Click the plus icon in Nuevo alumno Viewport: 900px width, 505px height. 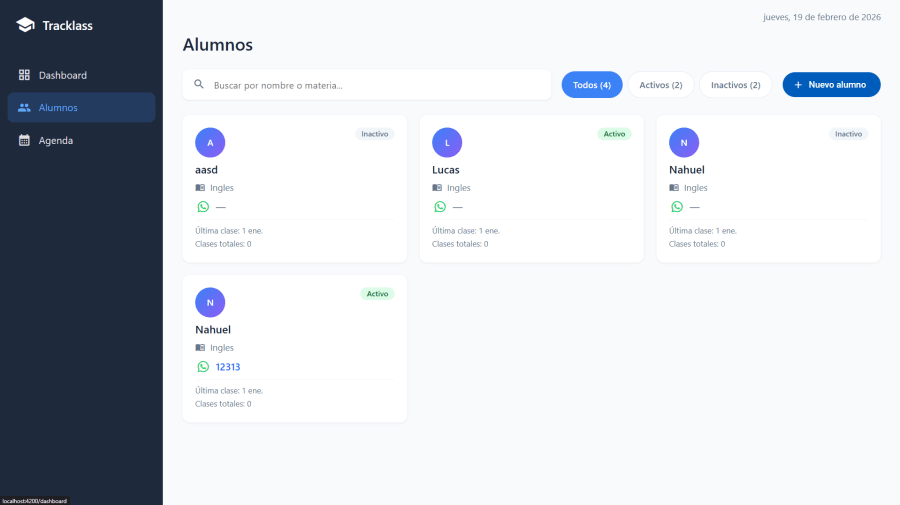pyautogui.click(x=798, y=85)
